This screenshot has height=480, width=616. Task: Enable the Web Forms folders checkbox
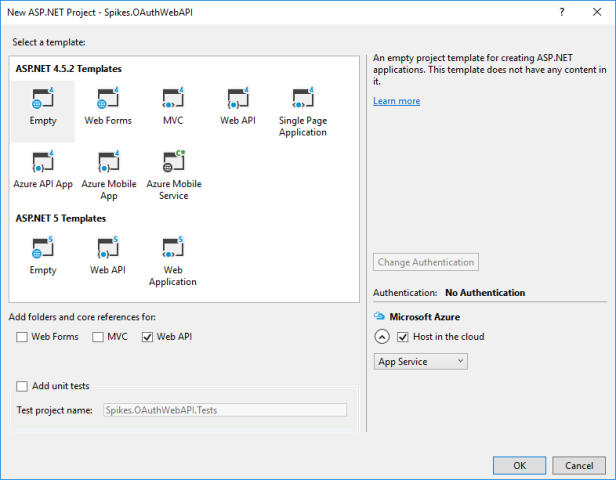tap(22, 337)
